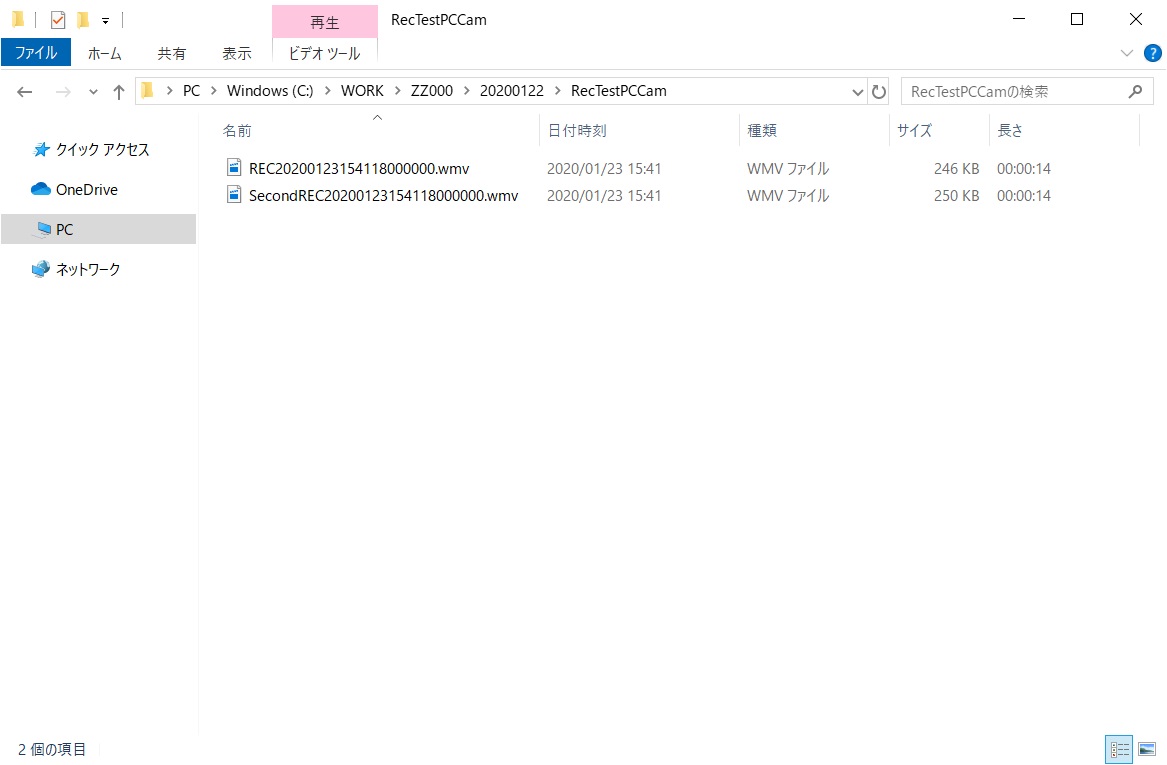Screen dimensions: 1167x765
Task: Click PC in the address breadcrumb
Action: (x=191, y=91)
